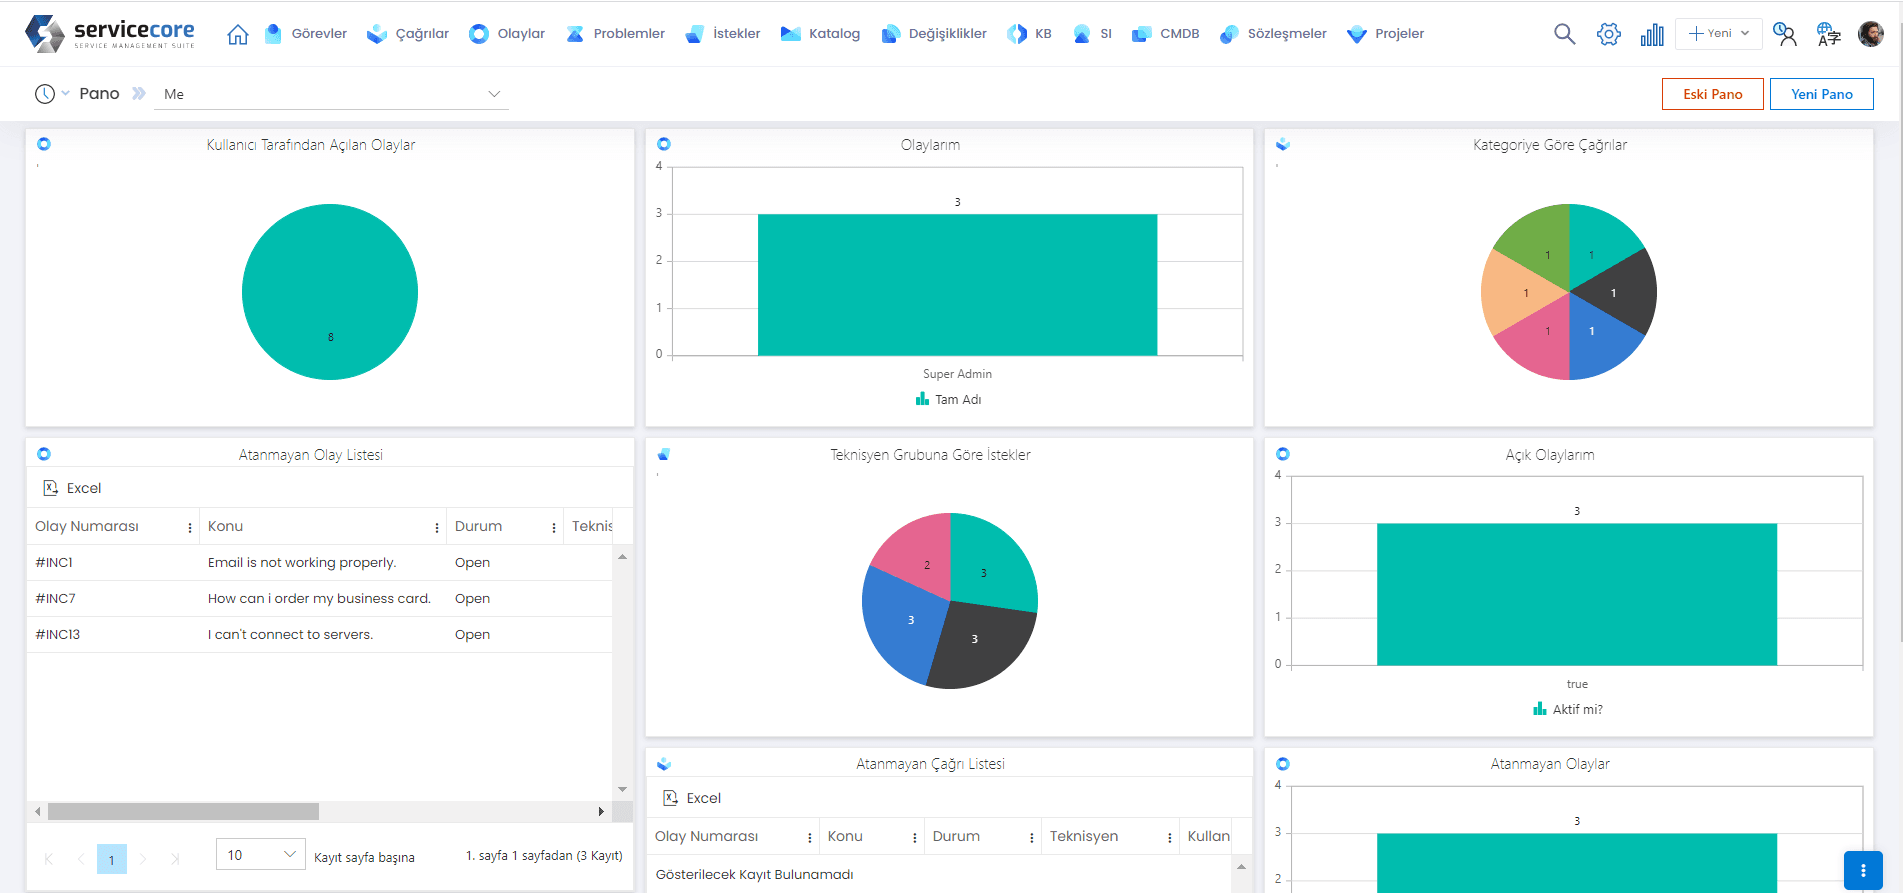Toggle the Tam Adı legend series
The image size is (1903, 893).
pos(948,399)
